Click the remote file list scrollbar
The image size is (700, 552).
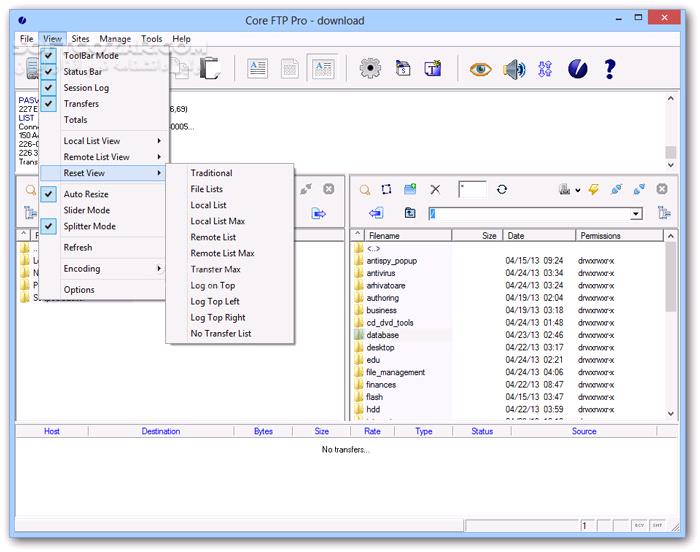671,324
